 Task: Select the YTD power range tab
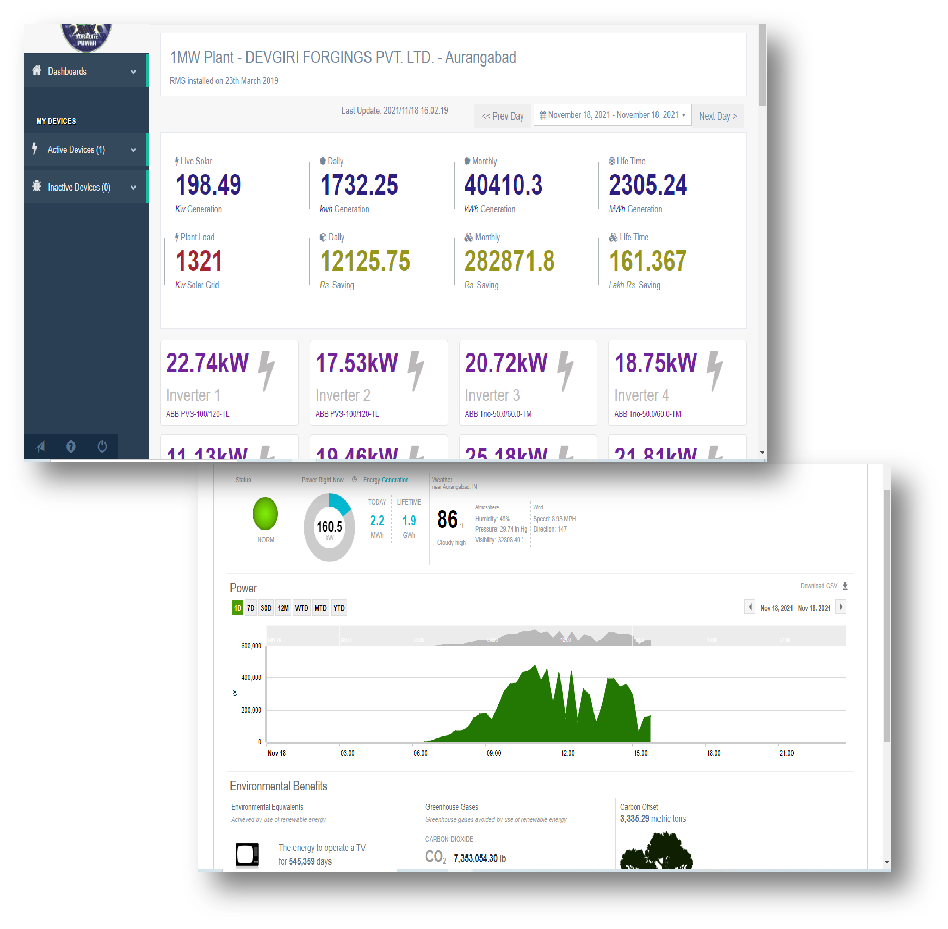point(339,608)
